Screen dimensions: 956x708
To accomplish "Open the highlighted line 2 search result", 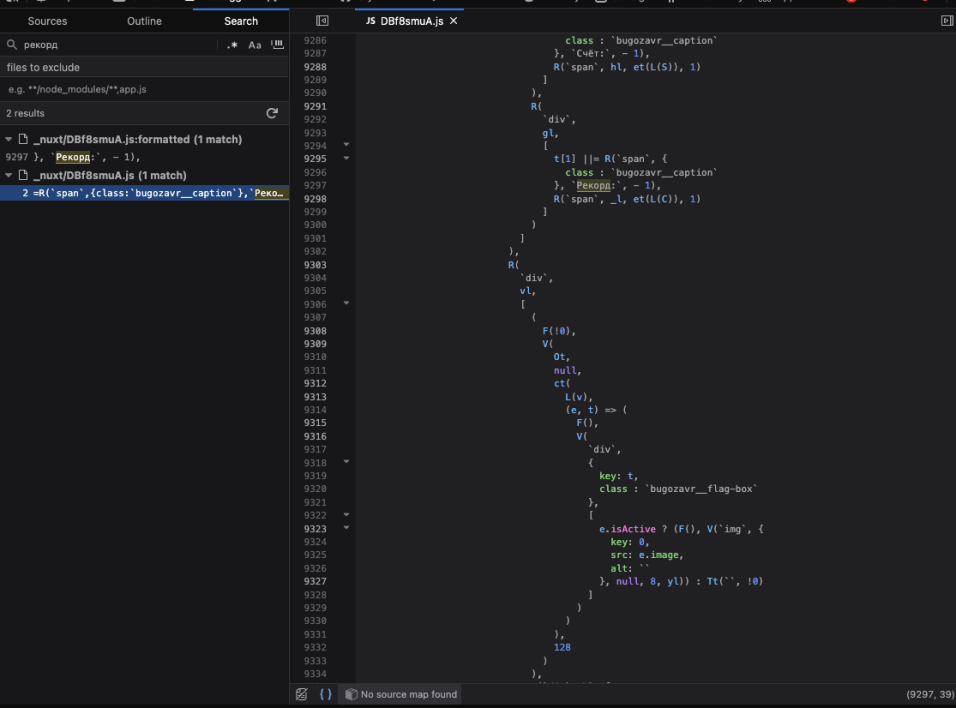I will [144, 193].
